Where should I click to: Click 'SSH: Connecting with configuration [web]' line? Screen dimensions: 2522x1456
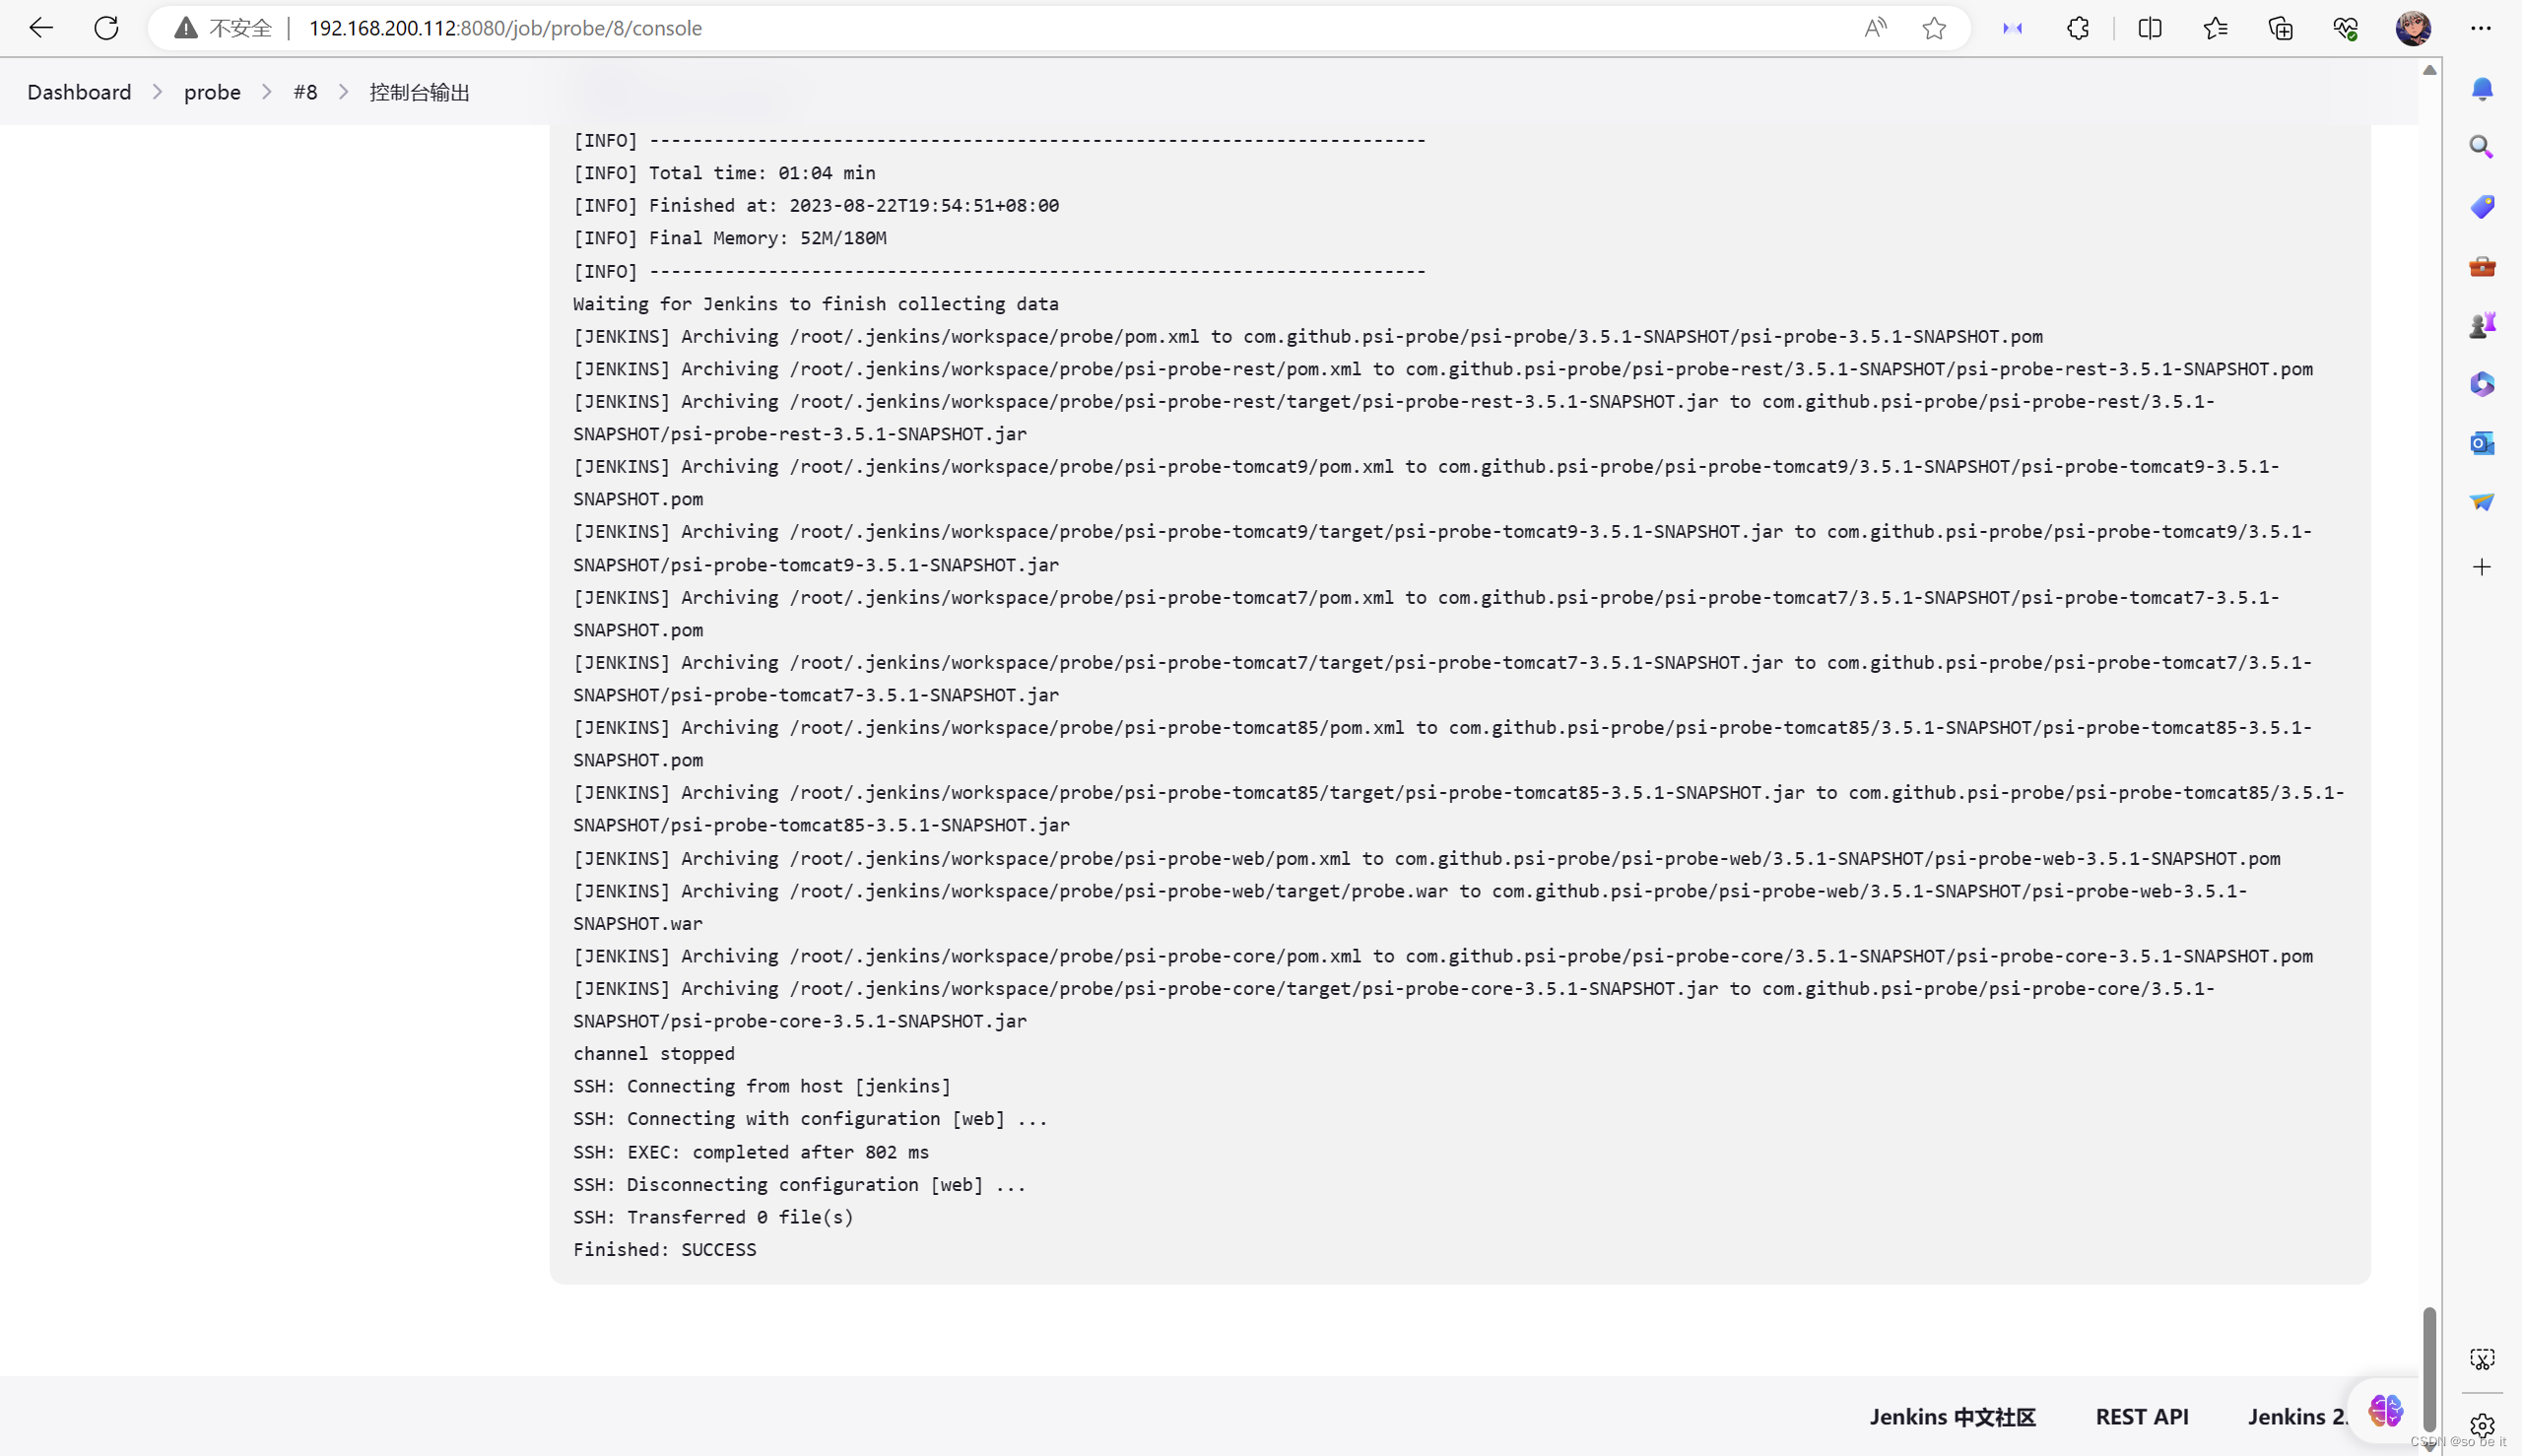tap(811, 1119)
